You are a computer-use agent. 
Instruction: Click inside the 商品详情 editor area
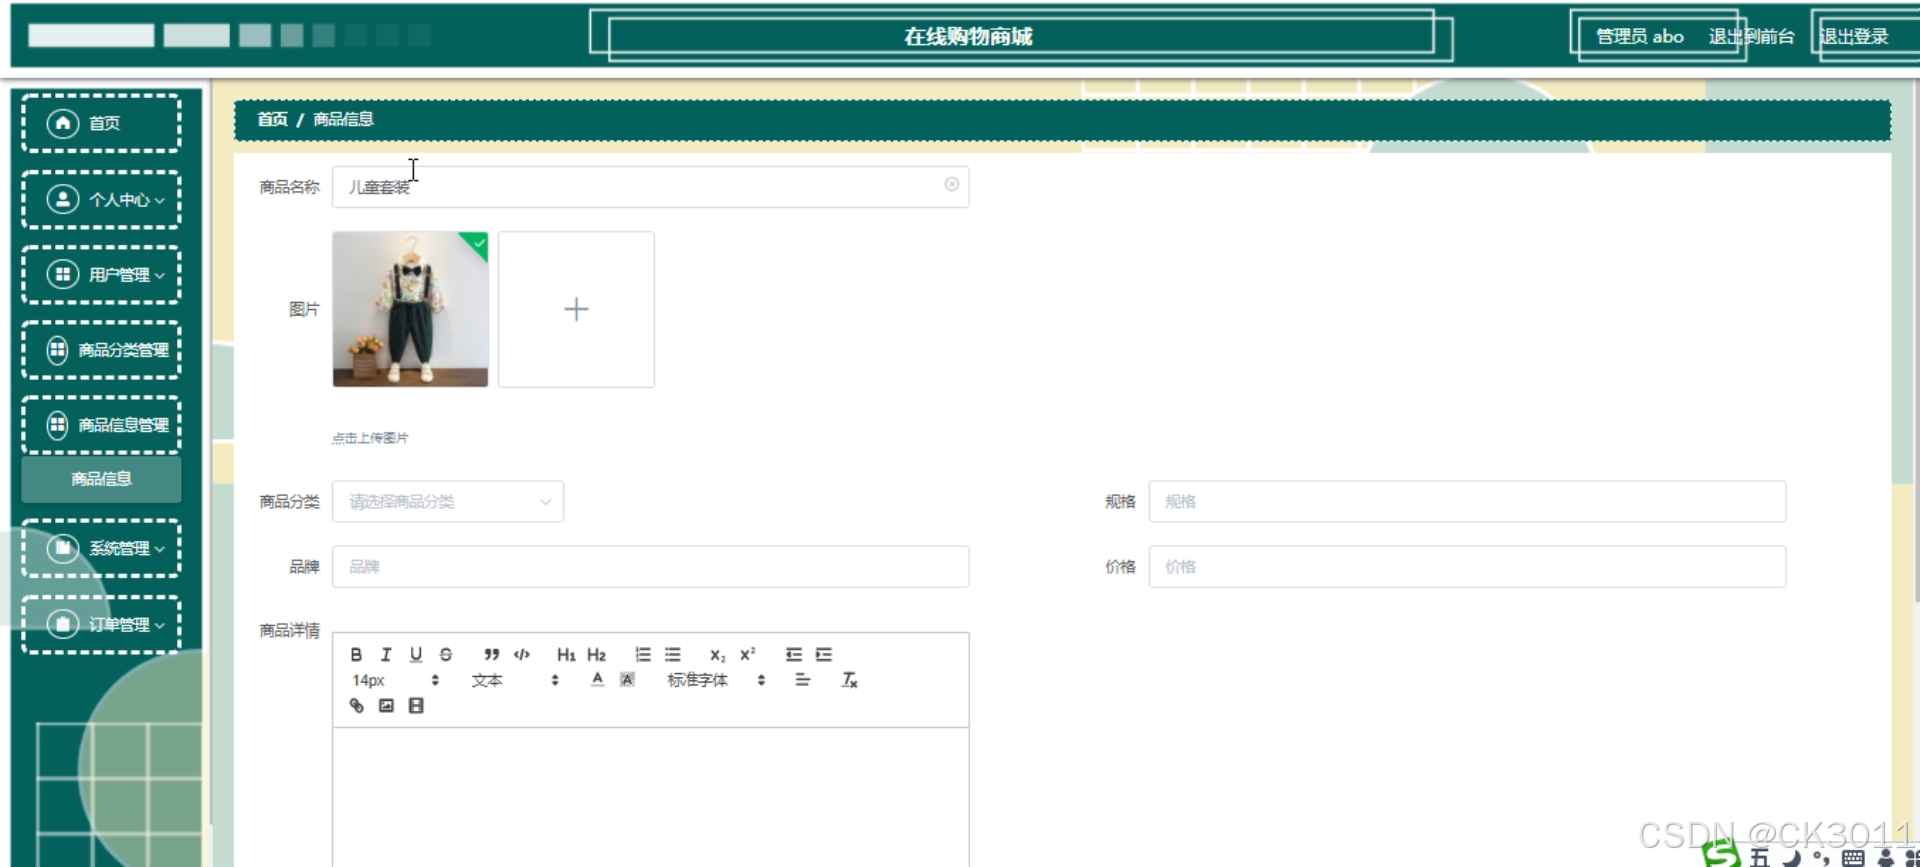(x=650, y=796)
